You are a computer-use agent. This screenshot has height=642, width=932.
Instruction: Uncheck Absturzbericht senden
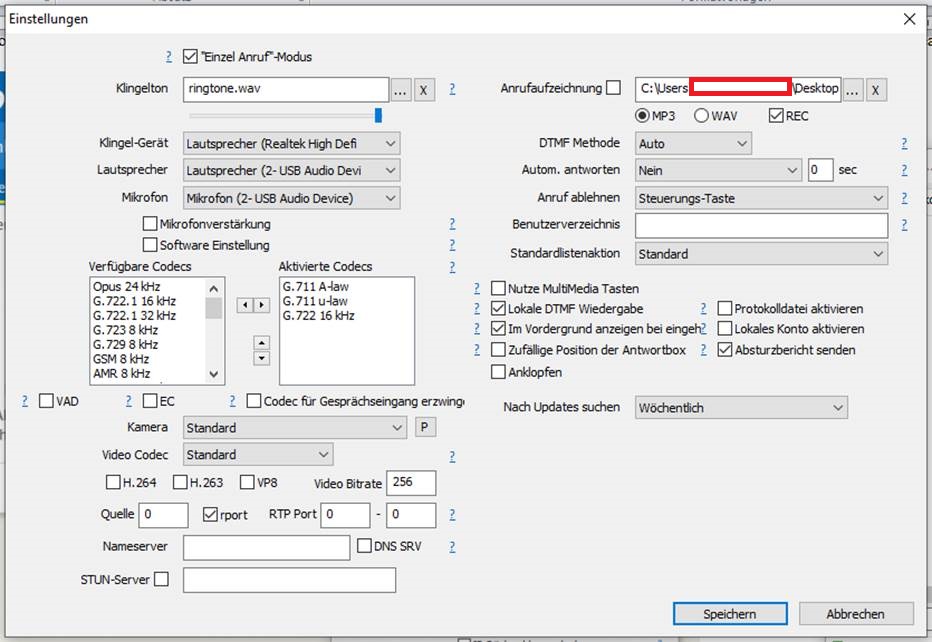726,350
